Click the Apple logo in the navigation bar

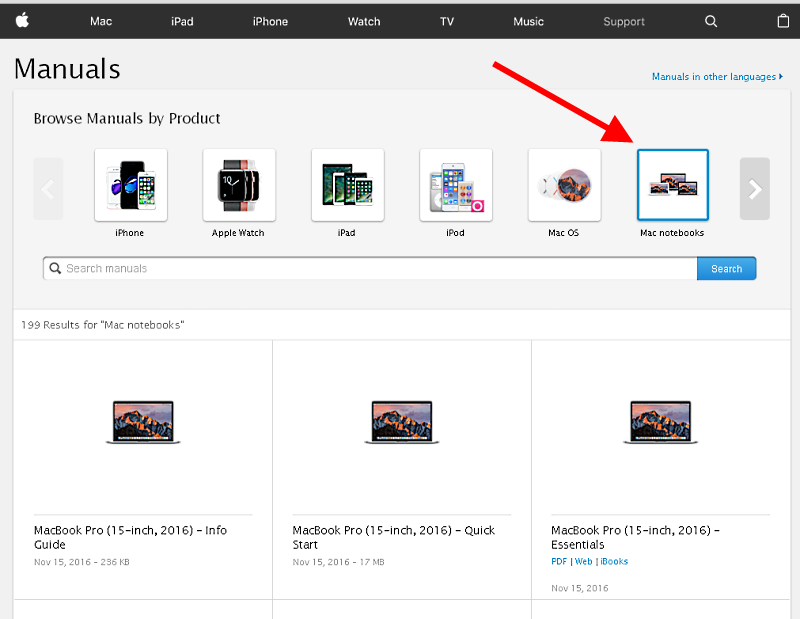tap(22, 21)
